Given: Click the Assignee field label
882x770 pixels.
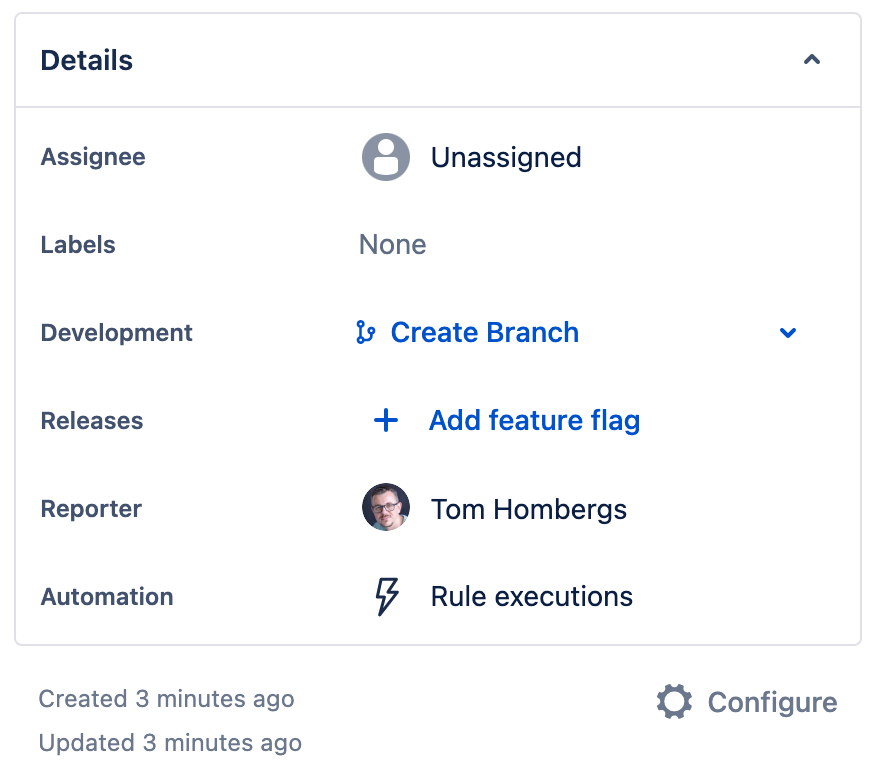Looking at the screenshot, I should (93, 157).
